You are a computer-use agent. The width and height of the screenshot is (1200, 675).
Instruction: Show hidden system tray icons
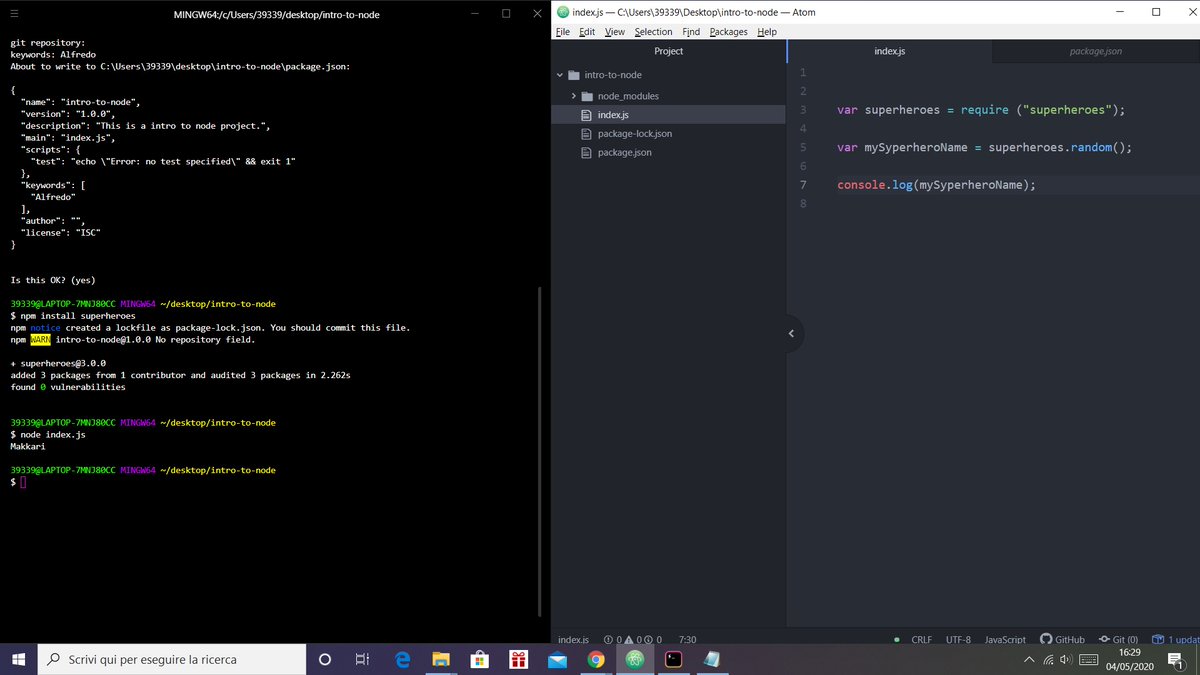[x=1029, y=660]
